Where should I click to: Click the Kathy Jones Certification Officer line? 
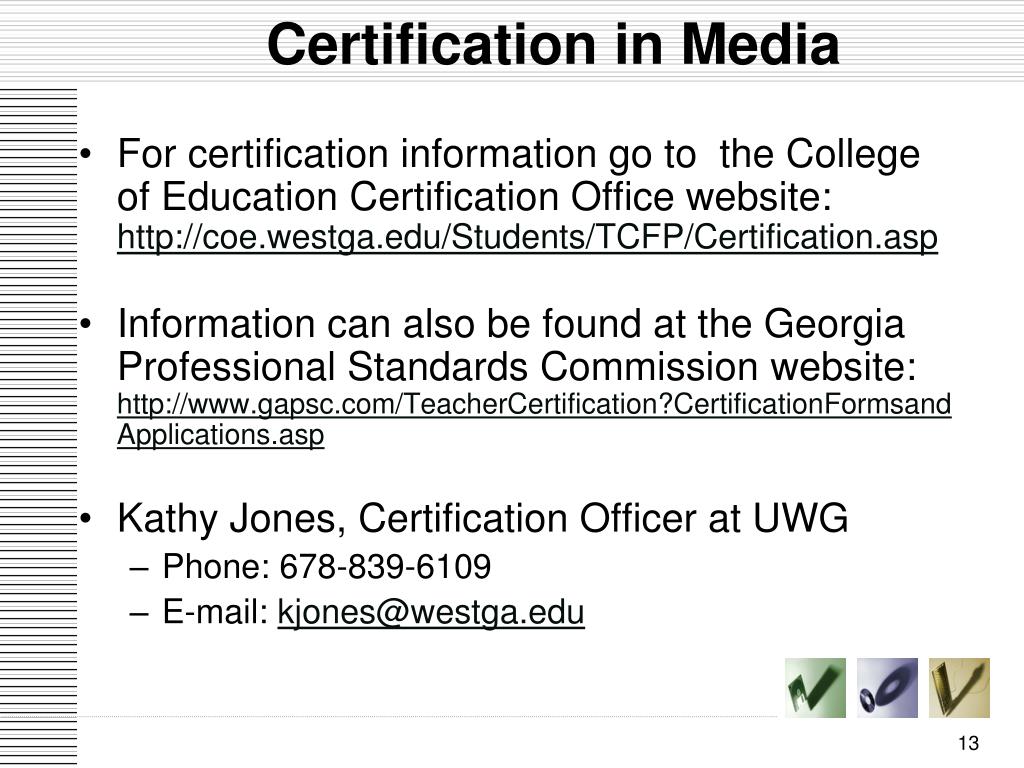[x=483, y=519]
